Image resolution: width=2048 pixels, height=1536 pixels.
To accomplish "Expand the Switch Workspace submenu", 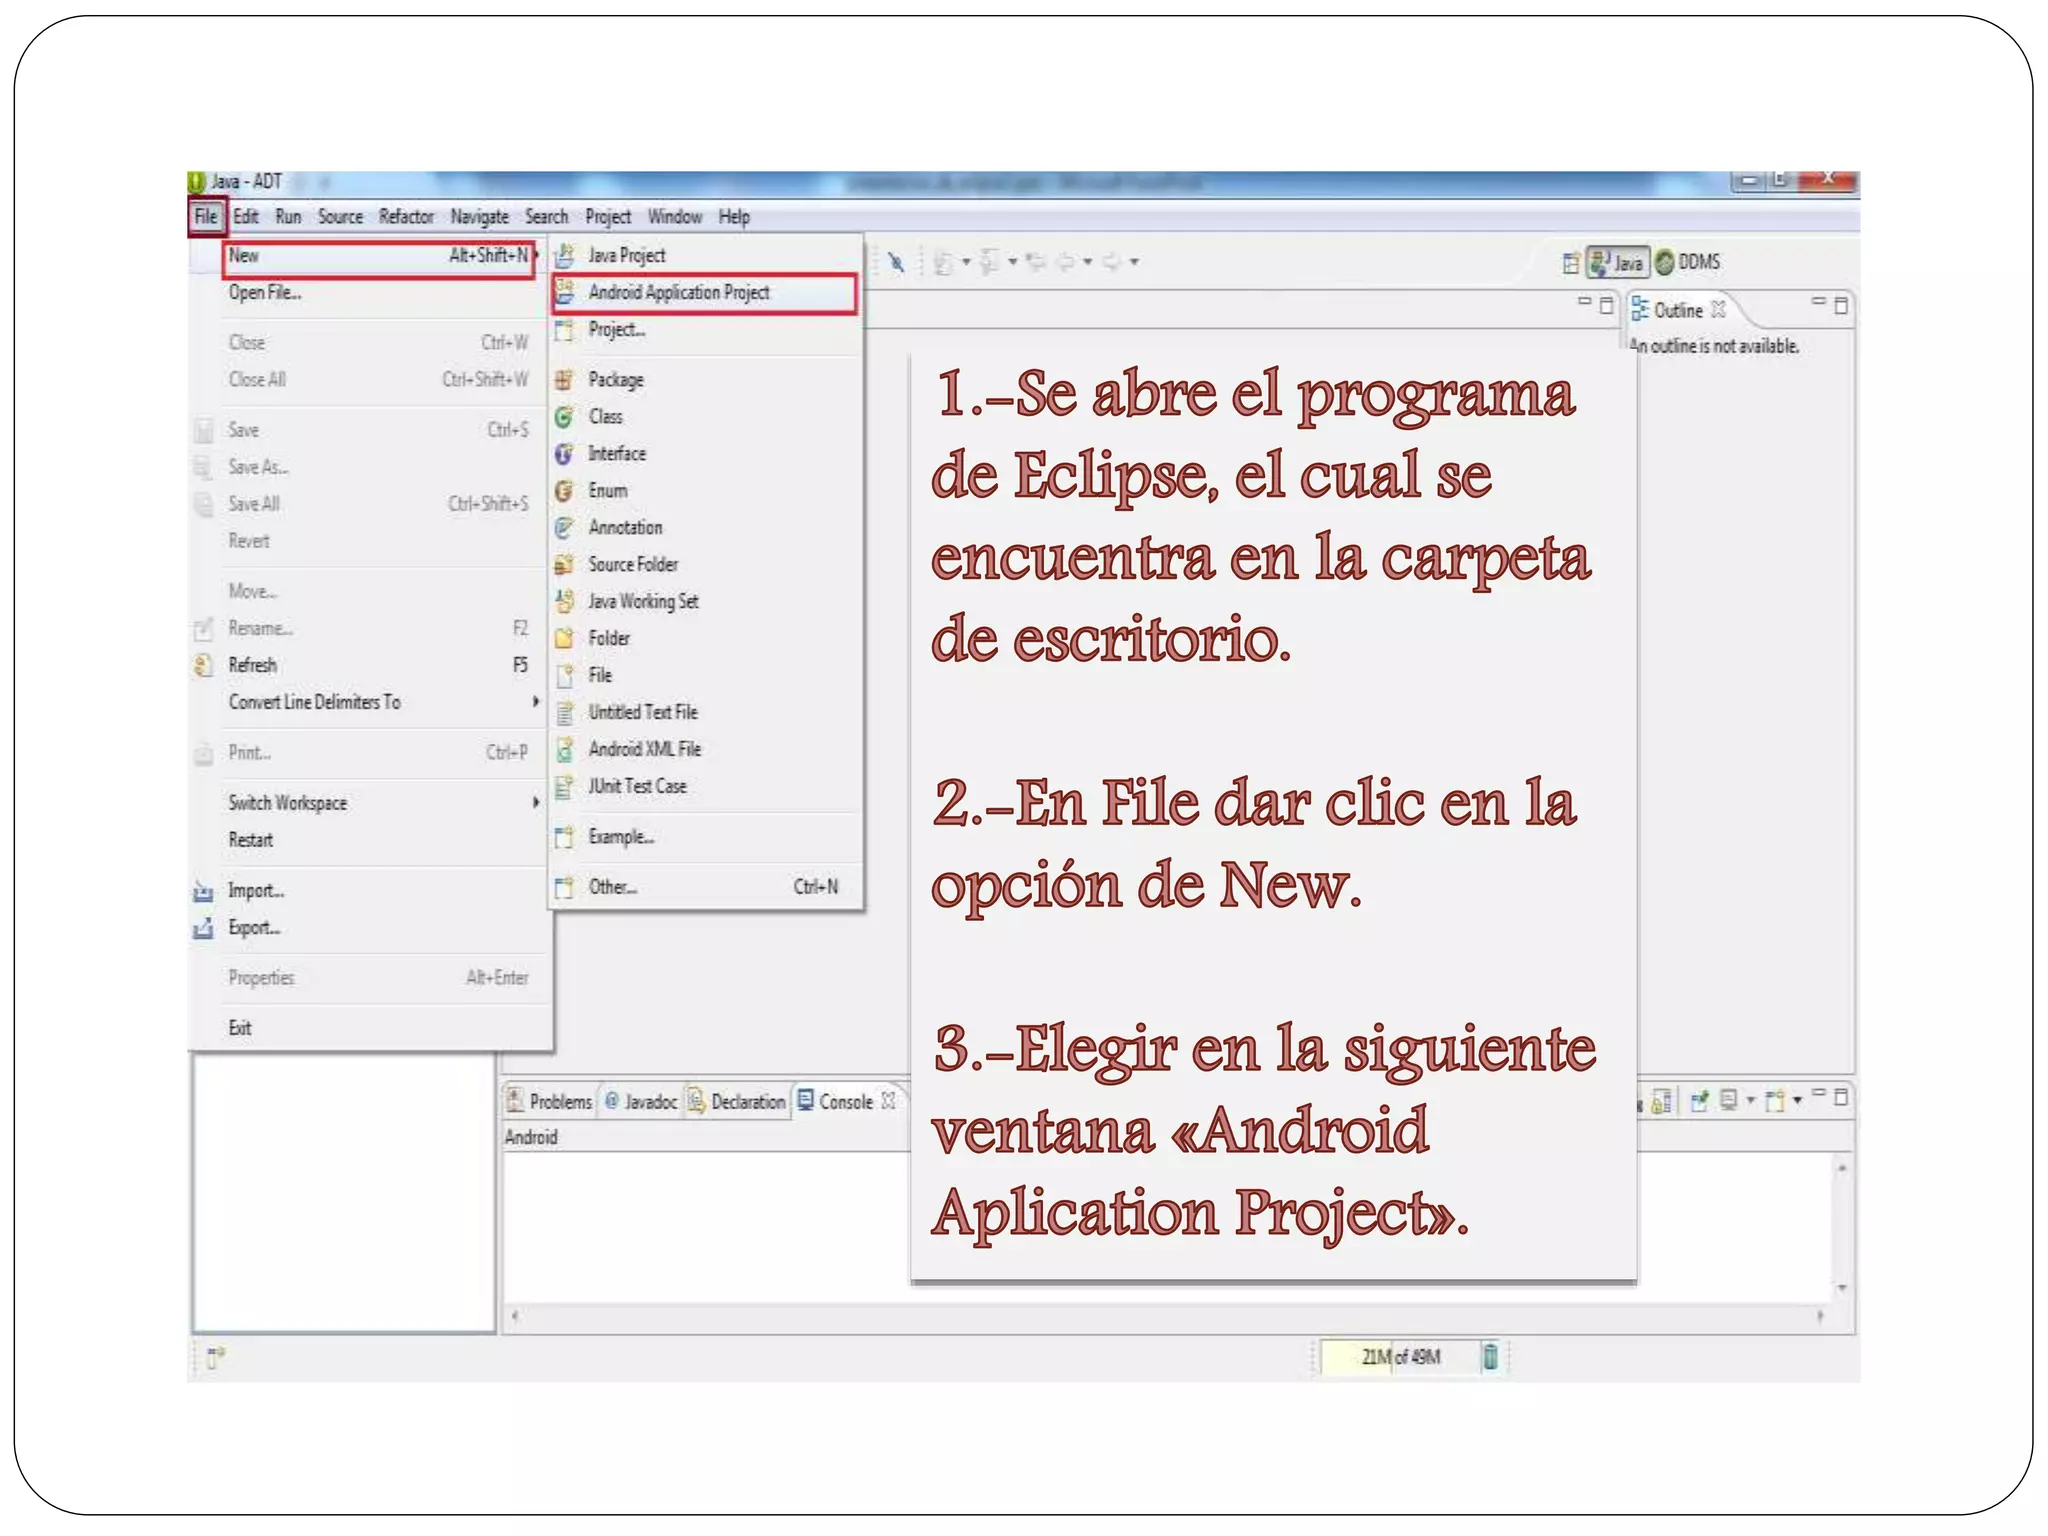I will pos(536,803).
